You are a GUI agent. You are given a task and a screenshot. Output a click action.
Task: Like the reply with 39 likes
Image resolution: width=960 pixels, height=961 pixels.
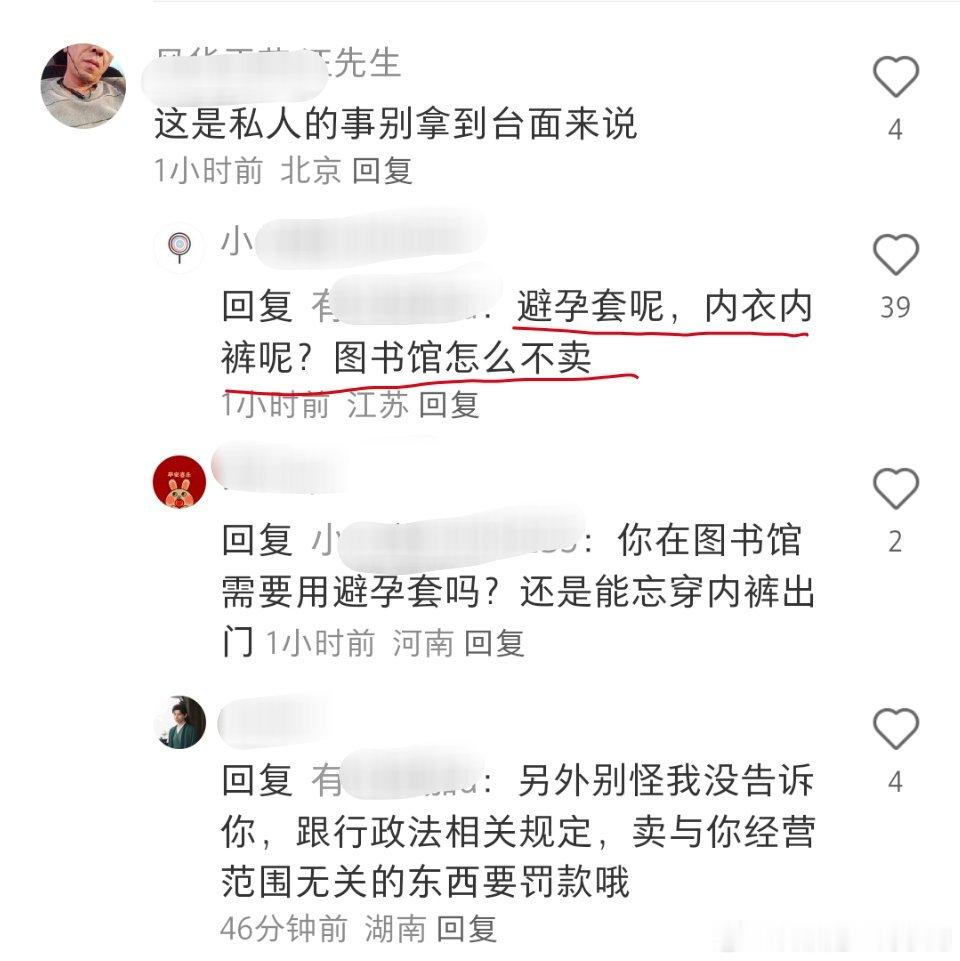tap(896, 254)
